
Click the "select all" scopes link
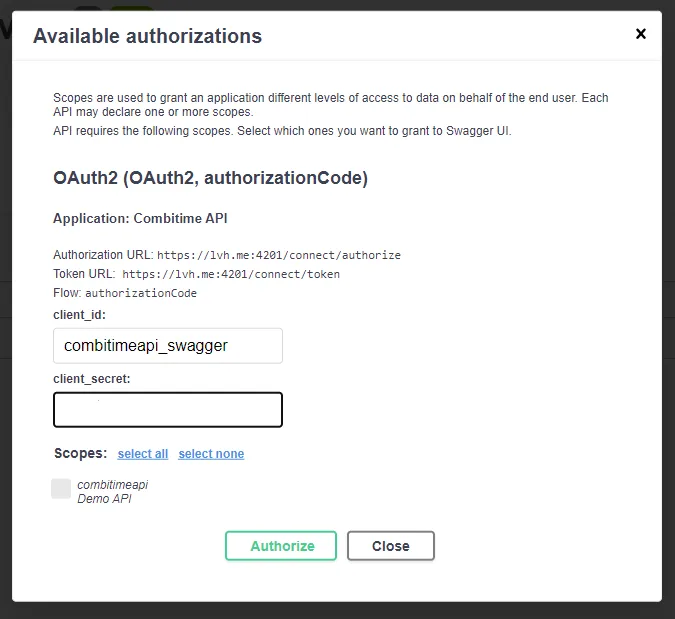tap(143, 454)
